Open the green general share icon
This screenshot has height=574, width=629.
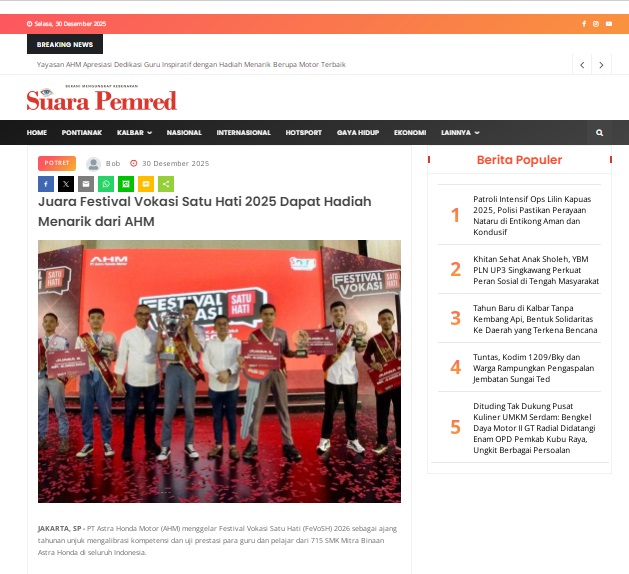coord(166,184)
